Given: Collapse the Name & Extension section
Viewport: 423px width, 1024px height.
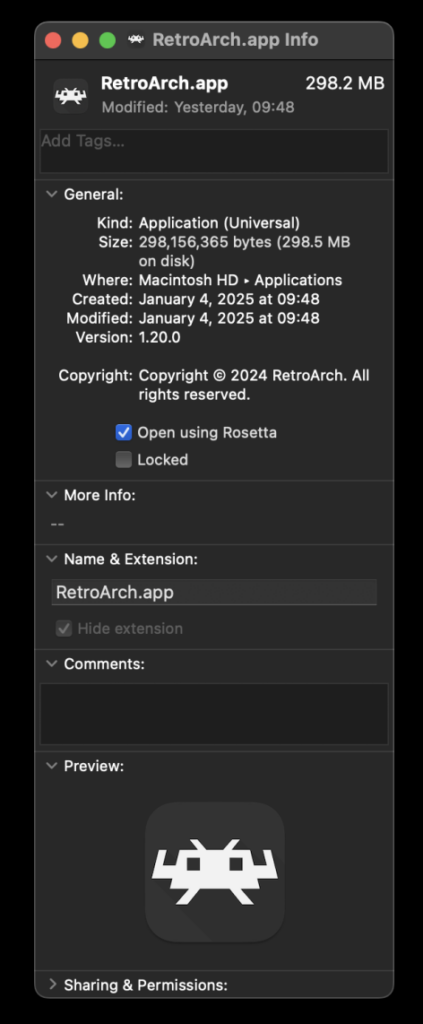Looking at the screenshot, I should coord(52,559).
